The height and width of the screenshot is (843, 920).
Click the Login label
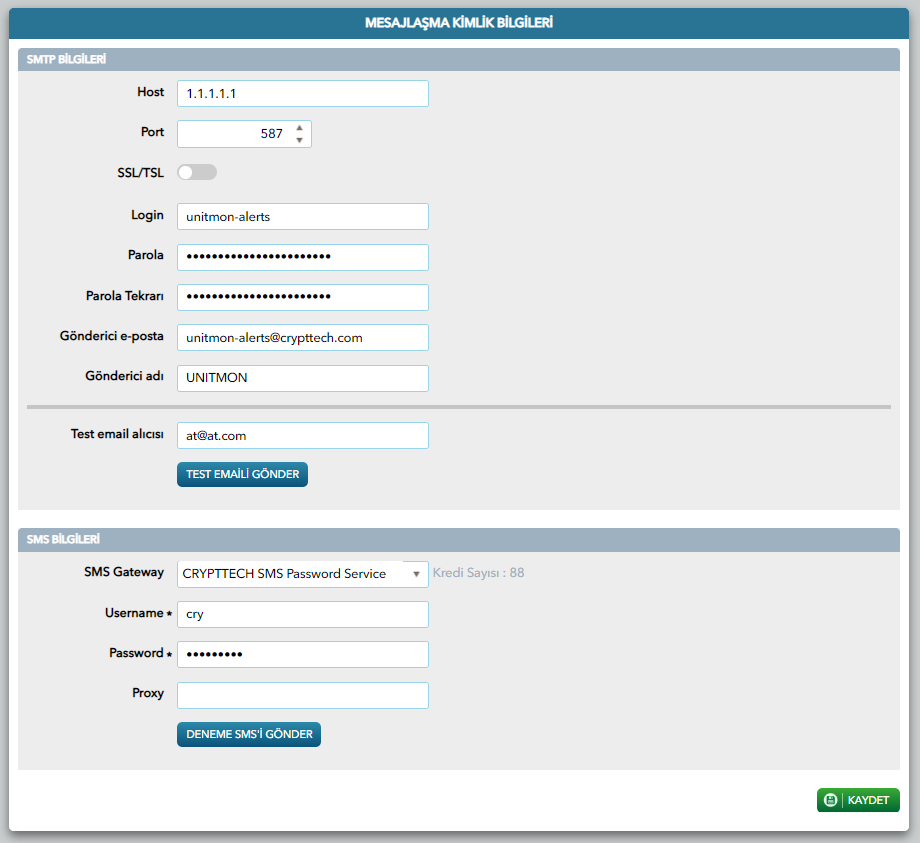pyautogui.click(x=147, y=215)
